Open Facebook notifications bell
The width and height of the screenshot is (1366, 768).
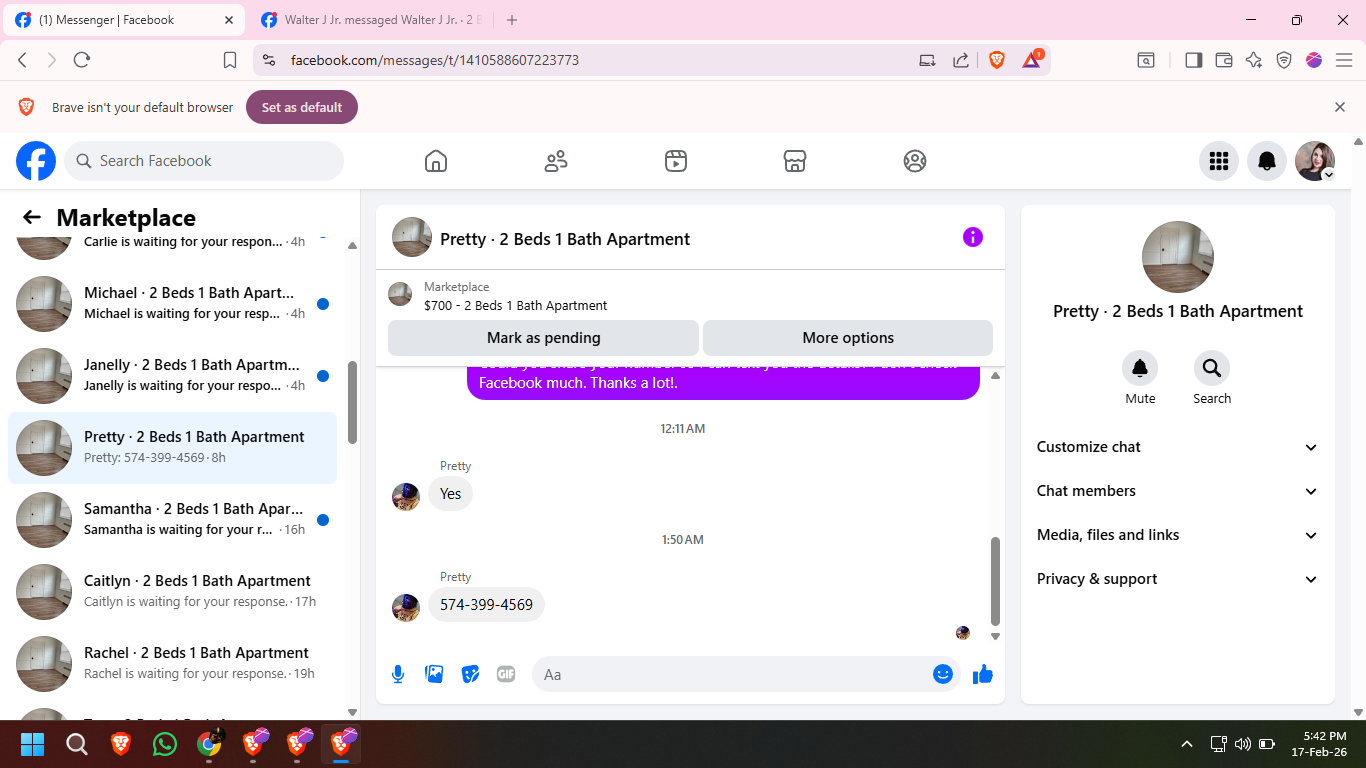pyautogui.click(x=1267, y=161)
